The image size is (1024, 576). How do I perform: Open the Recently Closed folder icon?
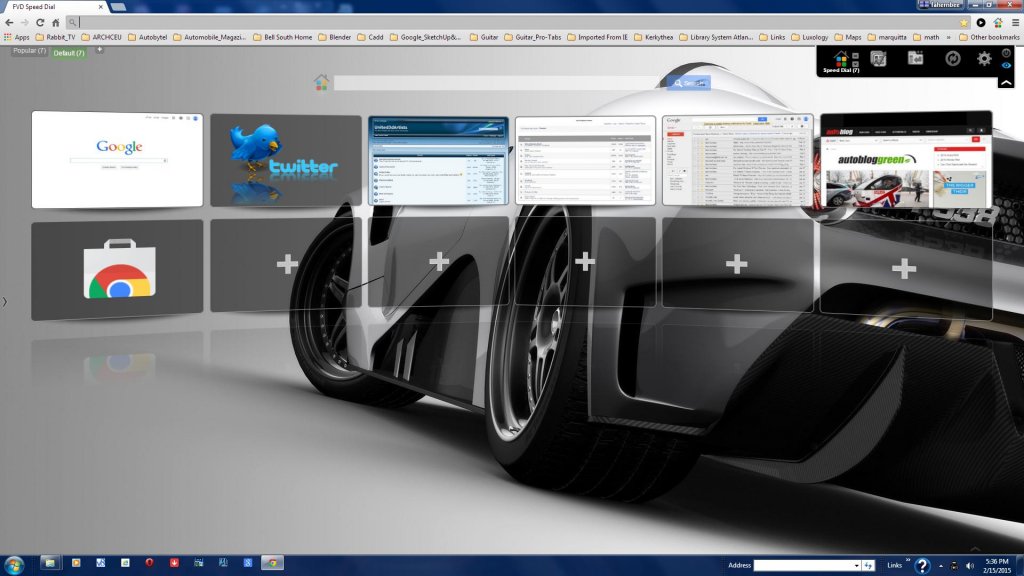click(x=916, y=59)
